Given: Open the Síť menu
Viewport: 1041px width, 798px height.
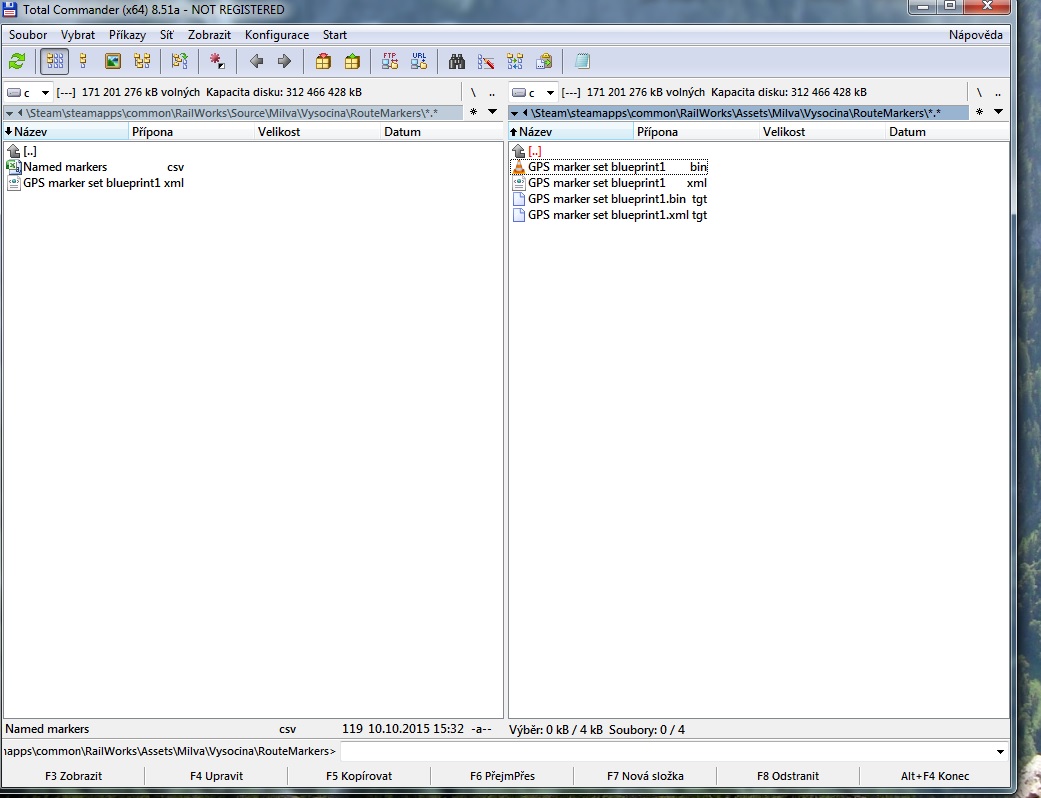Looking at the screenshot, I should click(x=167, y=35).
